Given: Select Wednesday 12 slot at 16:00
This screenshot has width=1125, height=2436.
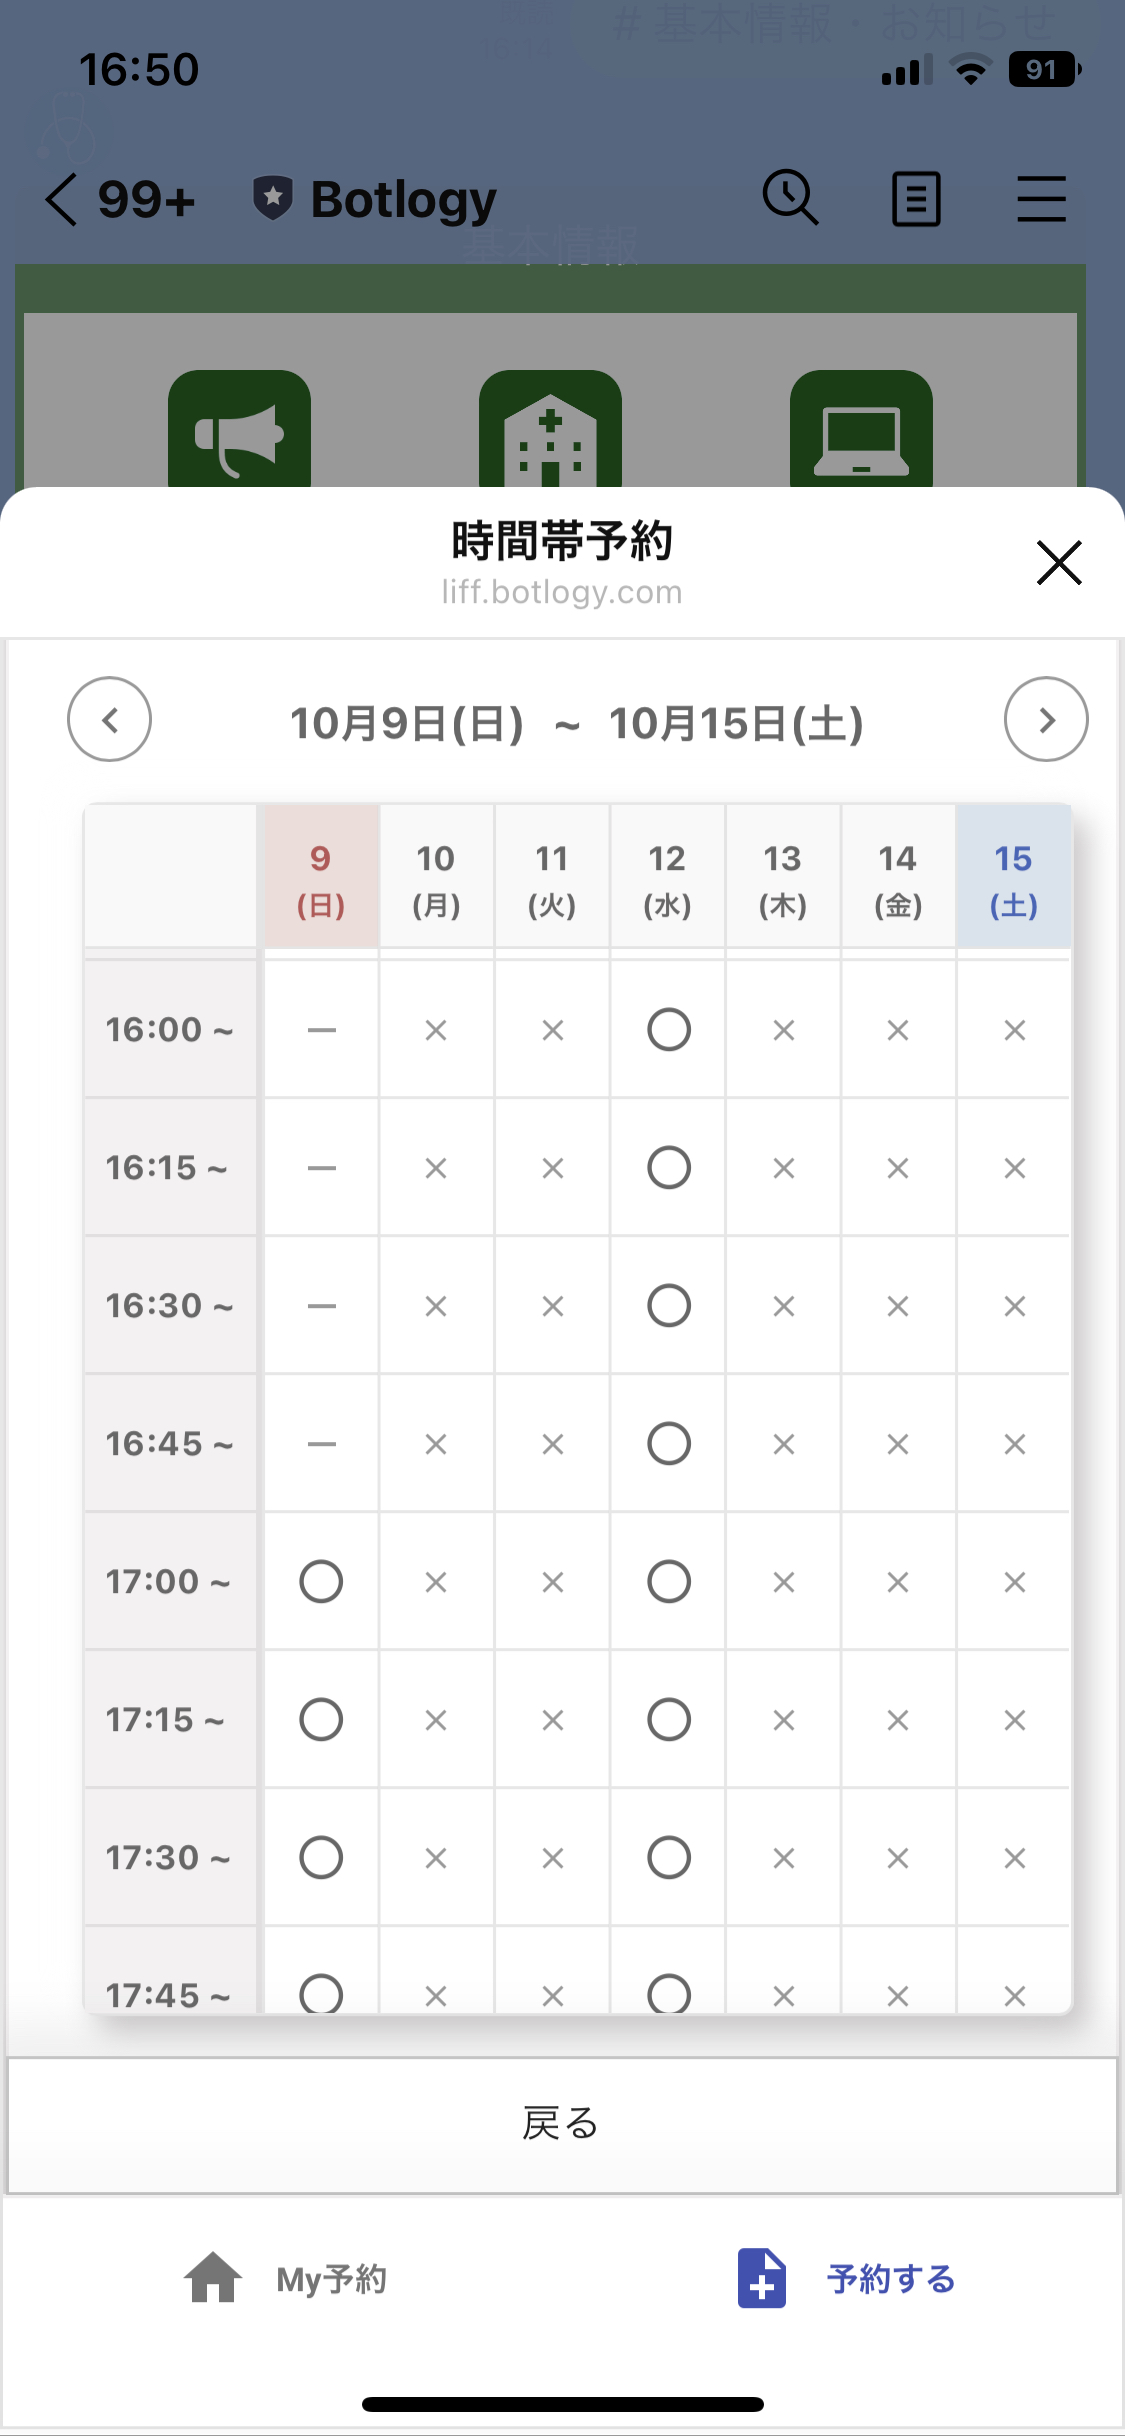Looking at the screenshot, I should tap(668, 1030).
